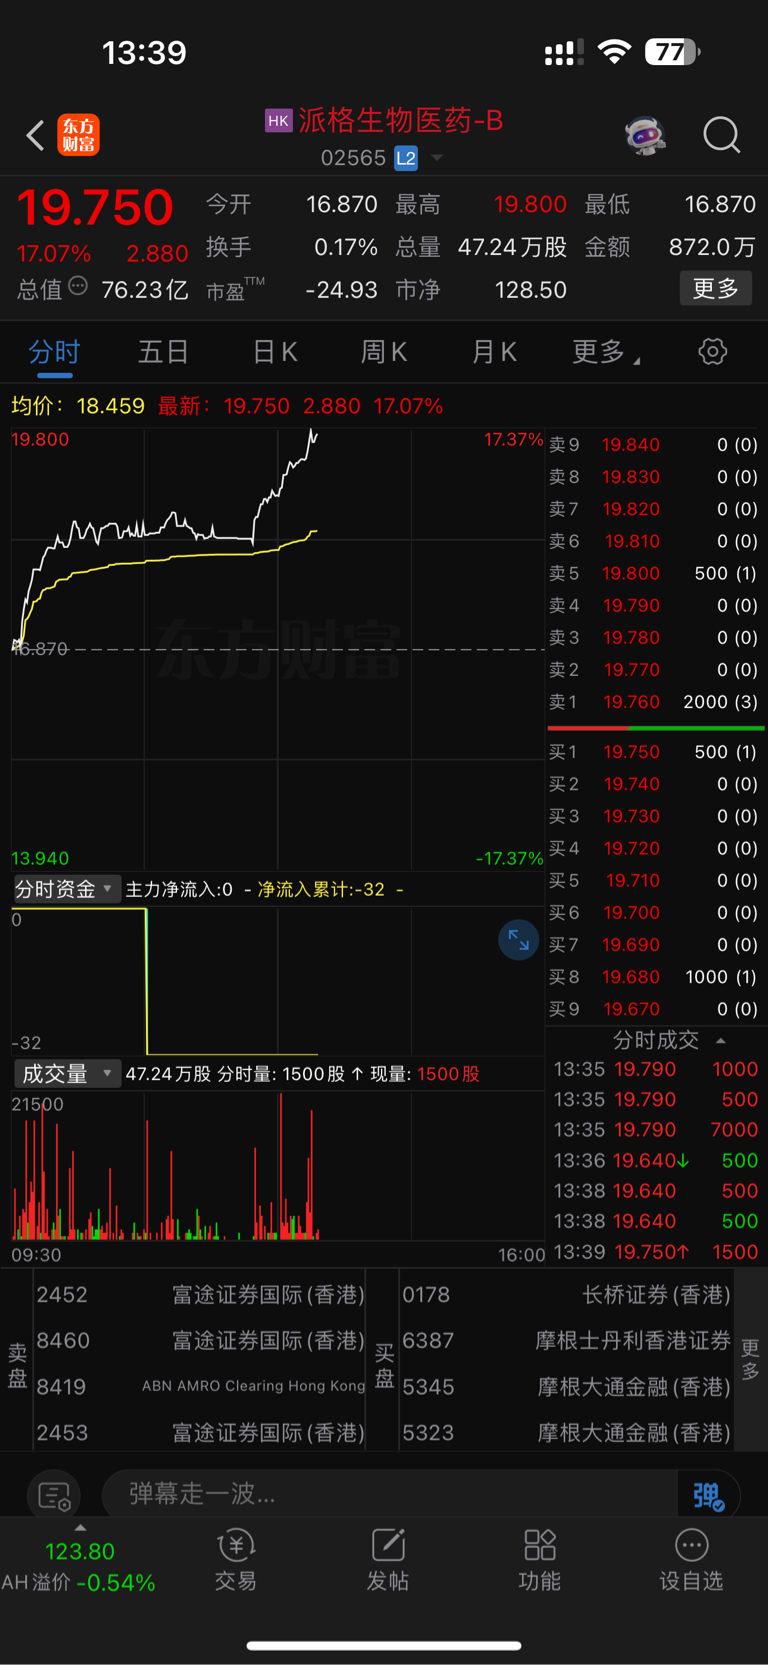Open the Eastmoney logo icon

click(x=79, y=135)
